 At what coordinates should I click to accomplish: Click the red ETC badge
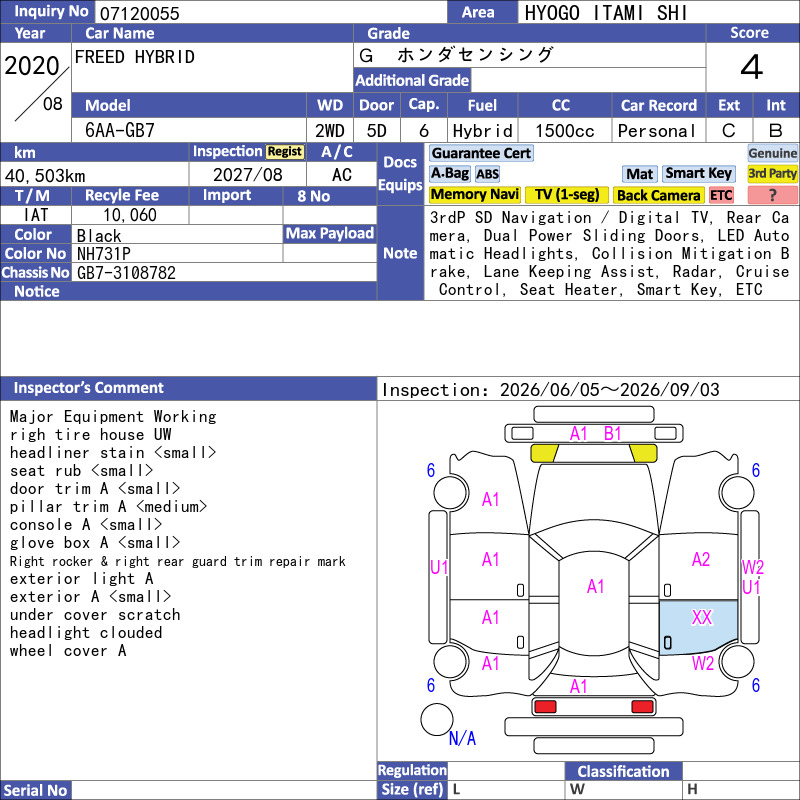coord(721,195)
